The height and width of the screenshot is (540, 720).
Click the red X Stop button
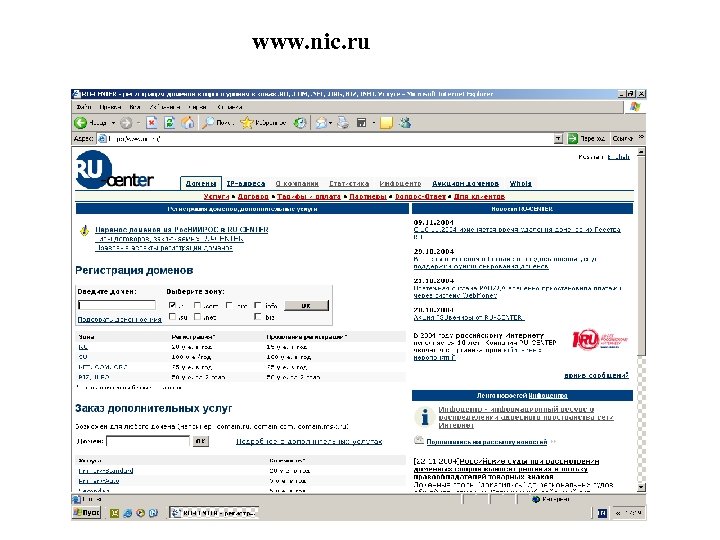point(152,123)
